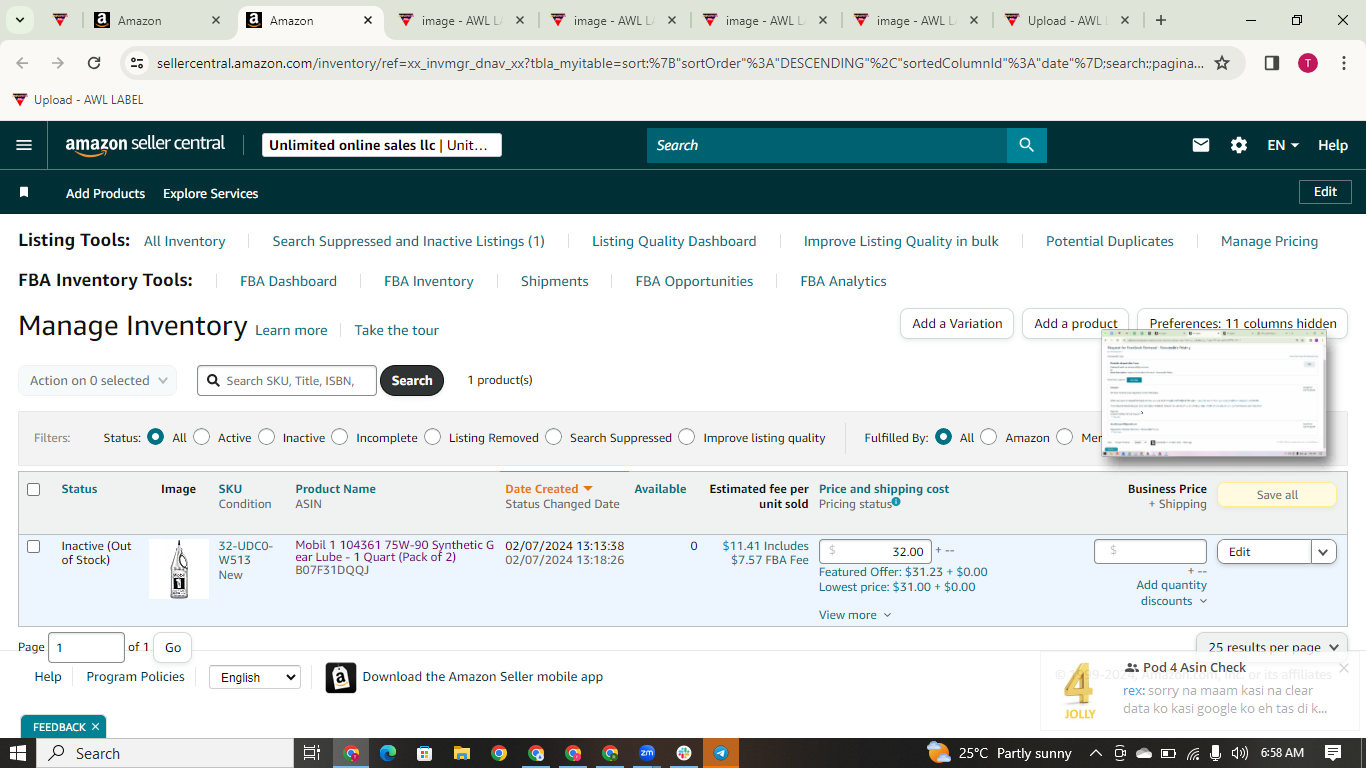Reload the page in Chrome

94,63
